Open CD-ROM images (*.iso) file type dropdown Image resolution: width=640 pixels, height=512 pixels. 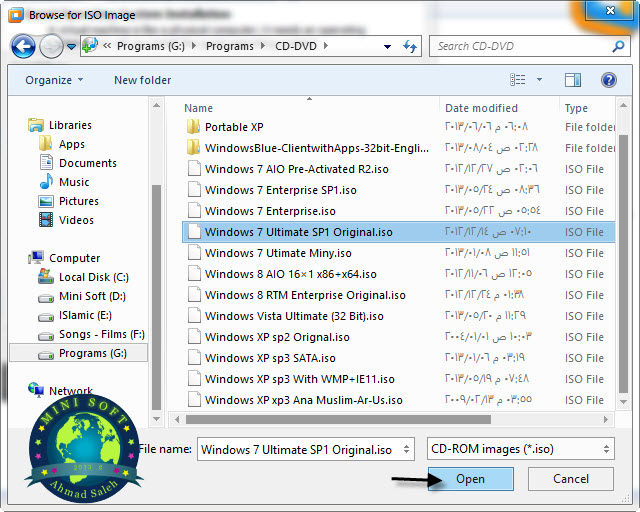tap(520, 449)
